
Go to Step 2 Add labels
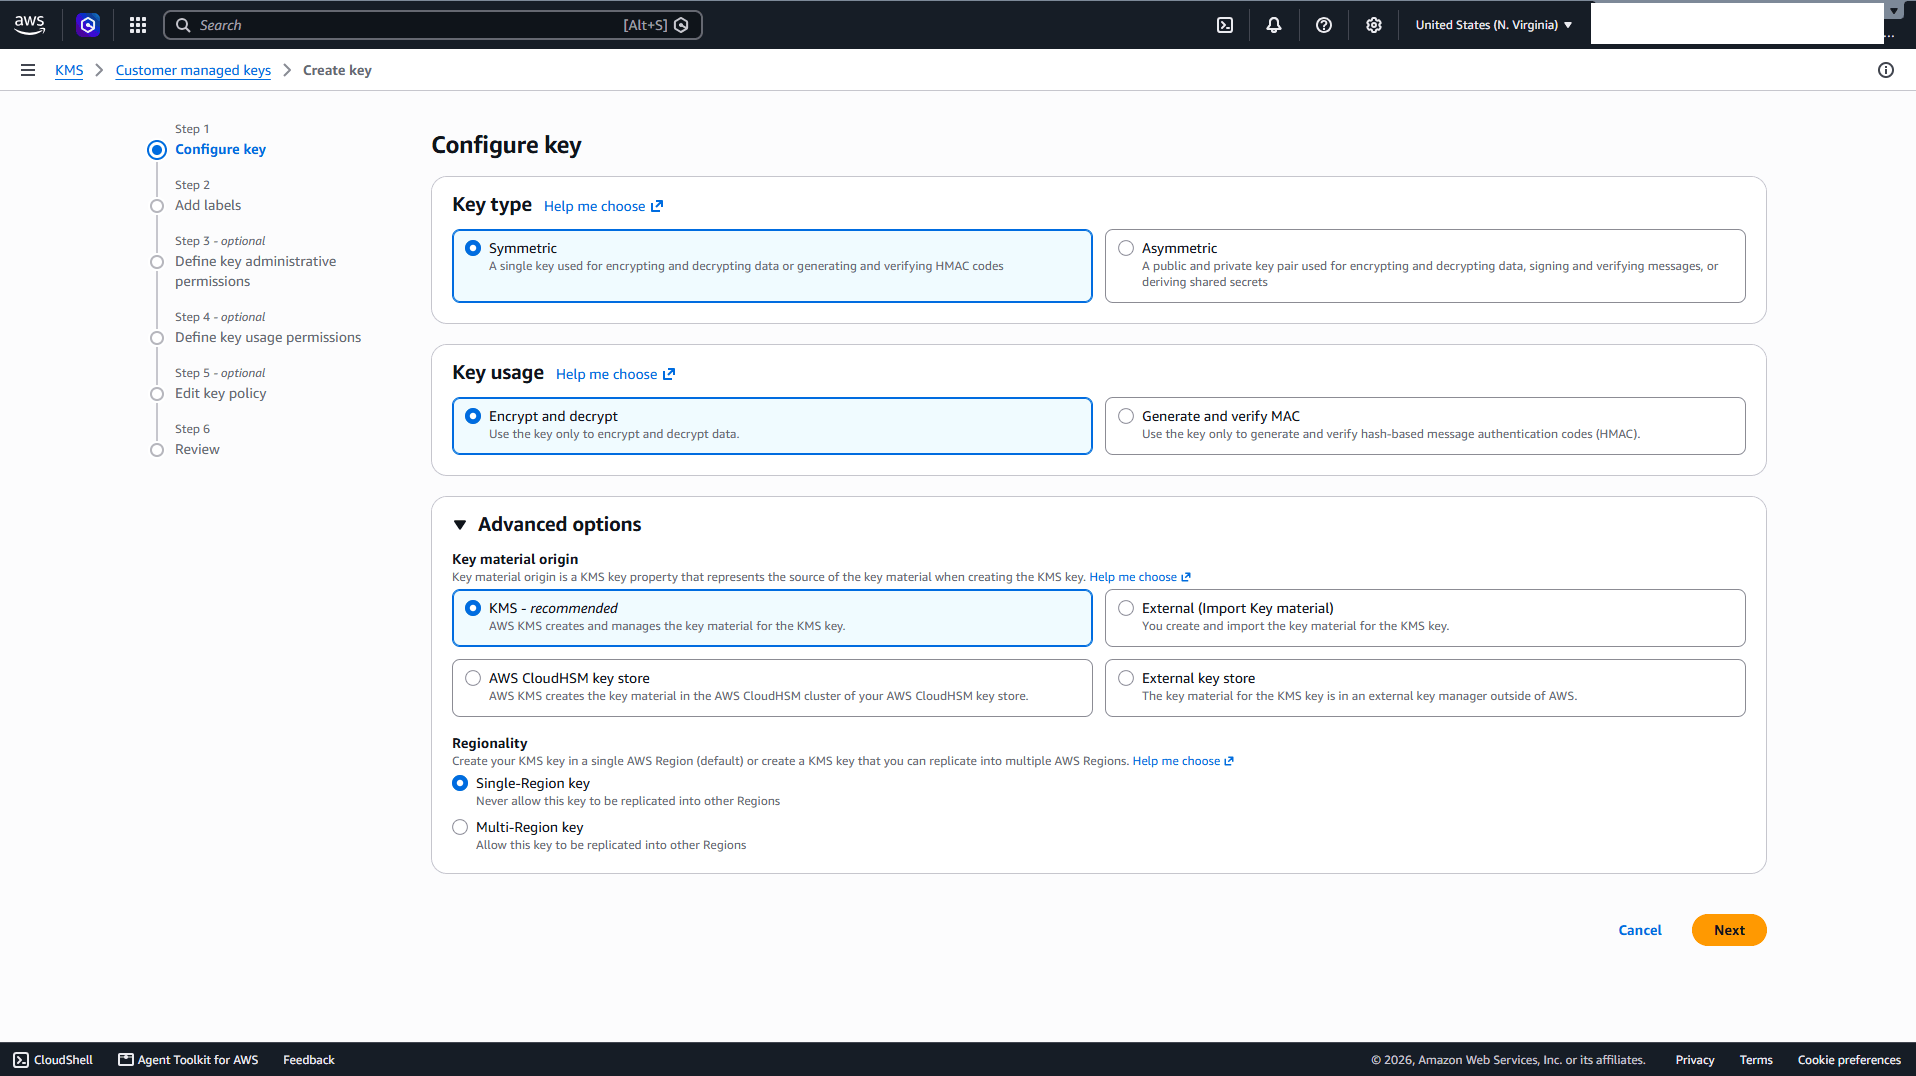[208, 205]
